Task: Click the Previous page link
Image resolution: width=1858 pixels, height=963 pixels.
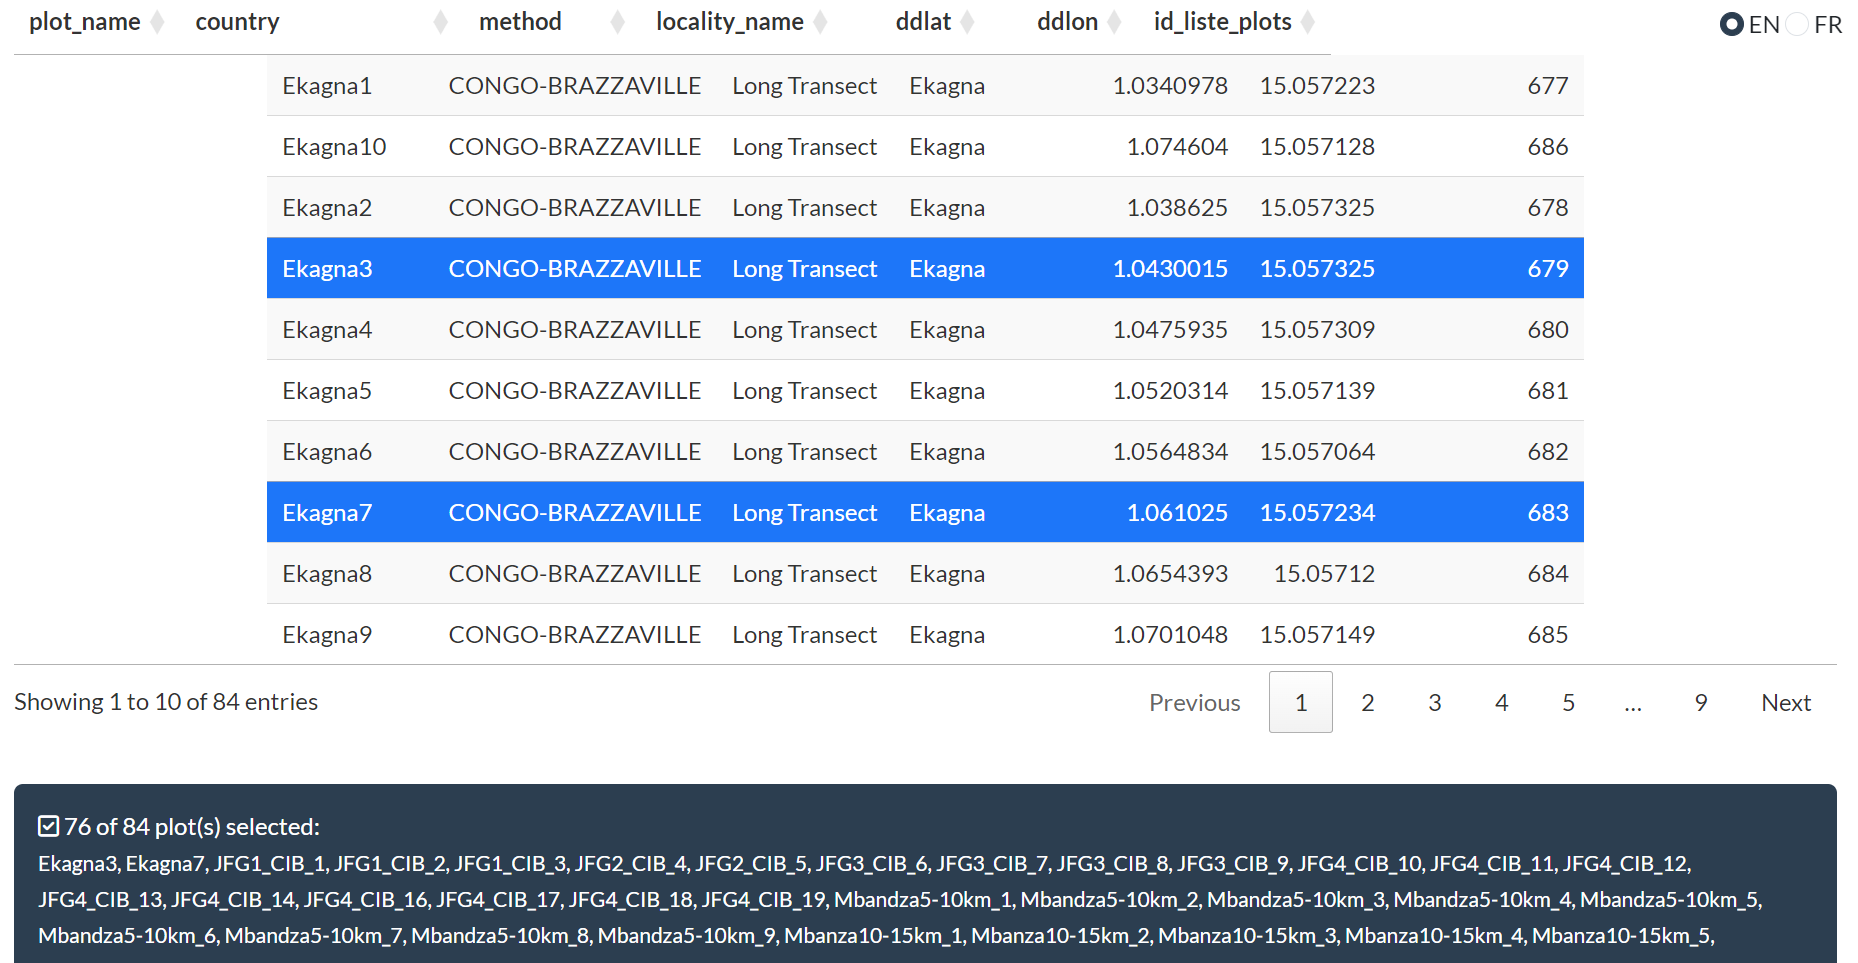Action: pyautogui.click(x=1194, y=702)
